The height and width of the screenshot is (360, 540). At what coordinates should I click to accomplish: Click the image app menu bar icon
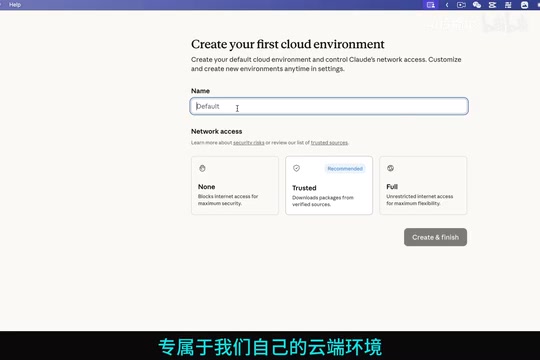[524, 5]
